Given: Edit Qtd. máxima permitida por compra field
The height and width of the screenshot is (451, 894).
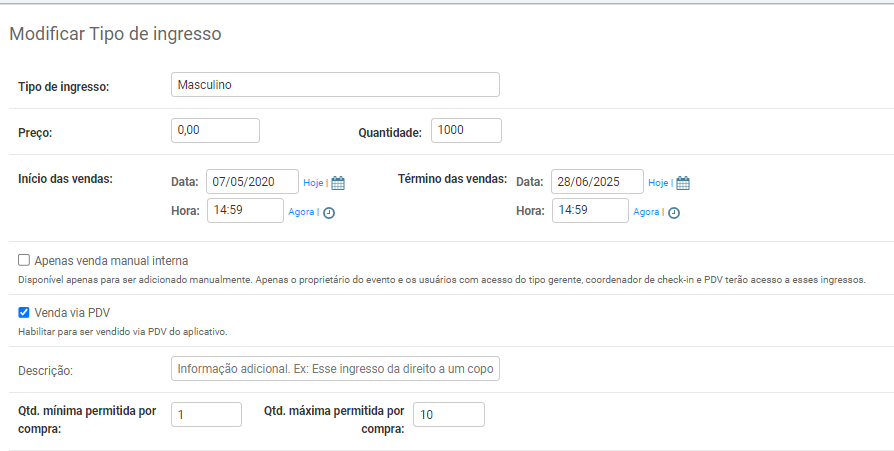Looking at the screenshot, I should (x=449, y=415).
